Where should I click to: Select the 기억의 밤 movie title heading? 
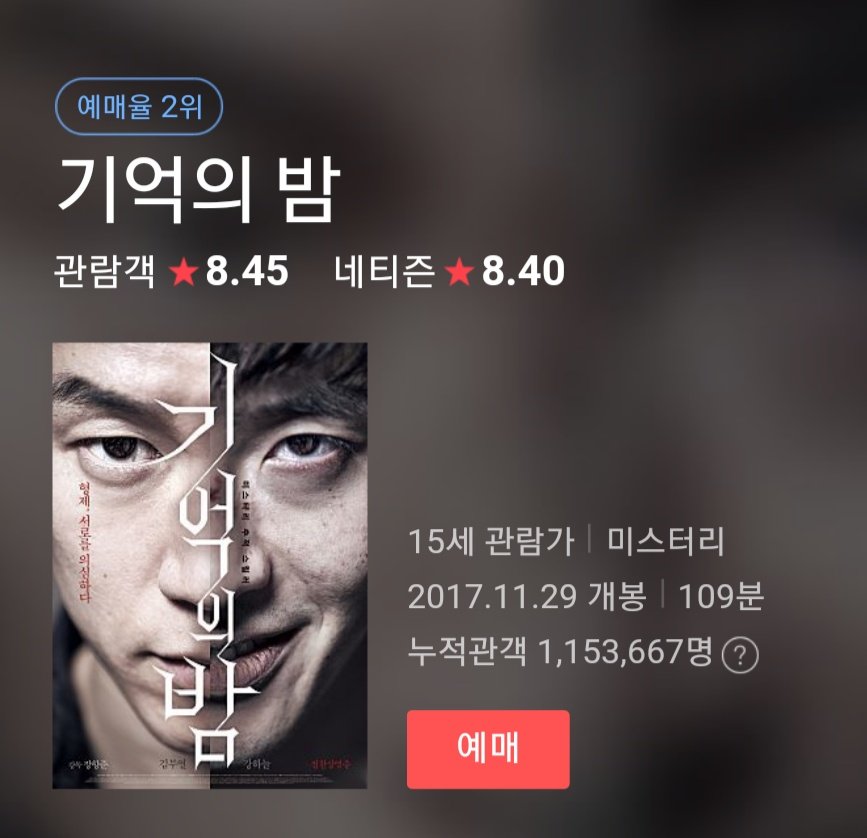(197, 191)
